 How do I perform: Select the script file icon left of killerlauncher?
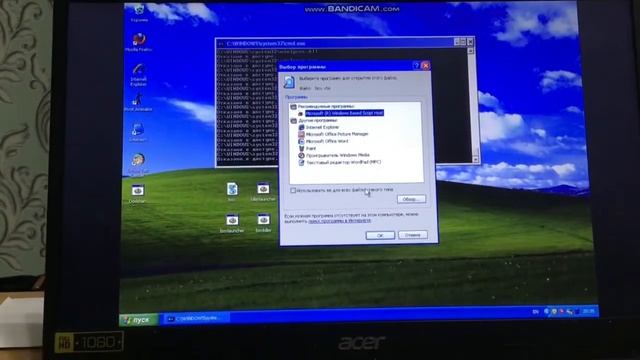[x=232, y=192]
